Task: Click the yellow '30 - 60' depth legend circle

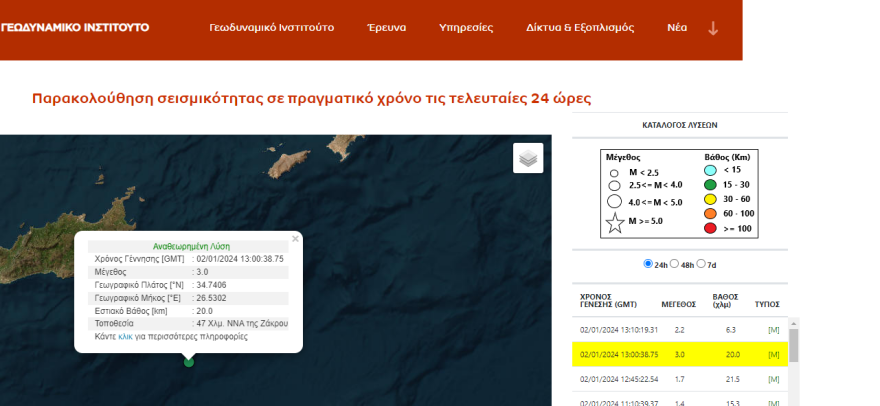Action: click(x=710, y=199)
